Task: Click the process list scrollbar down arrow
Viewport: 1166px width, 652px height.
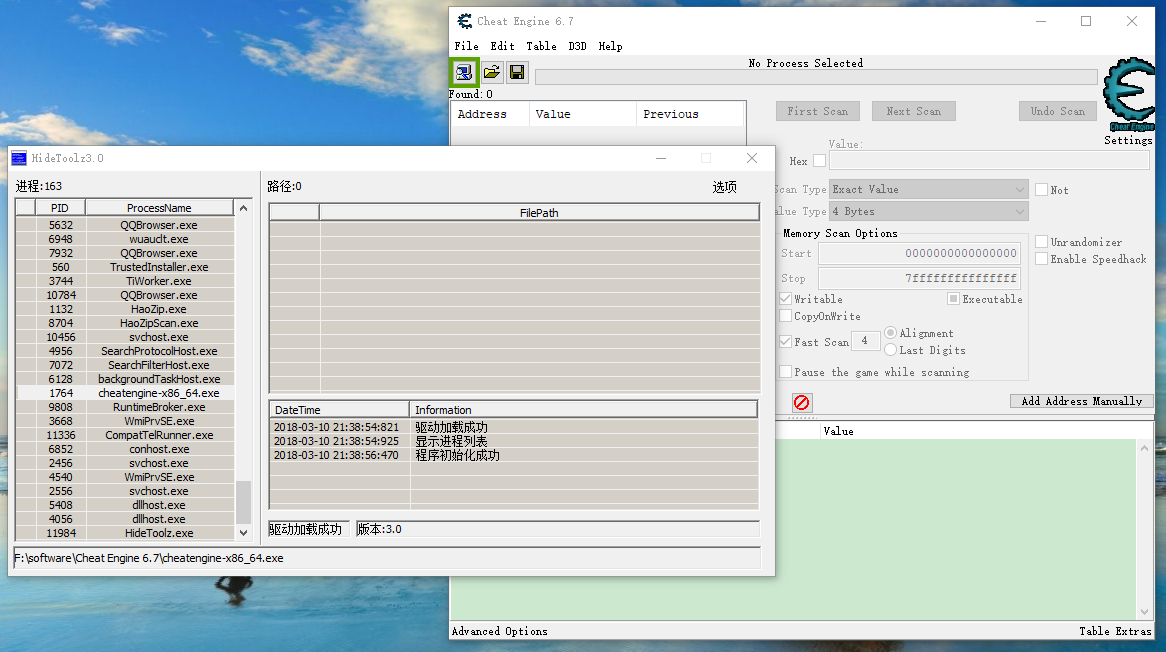Action: 243,532
